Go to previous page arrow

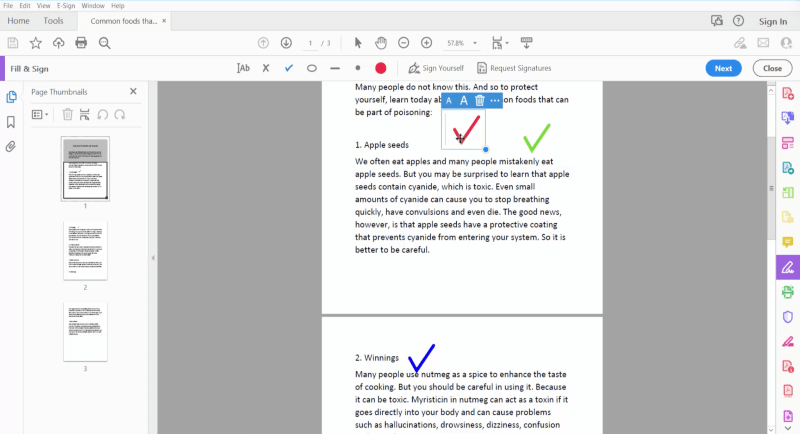pos(263,43)
